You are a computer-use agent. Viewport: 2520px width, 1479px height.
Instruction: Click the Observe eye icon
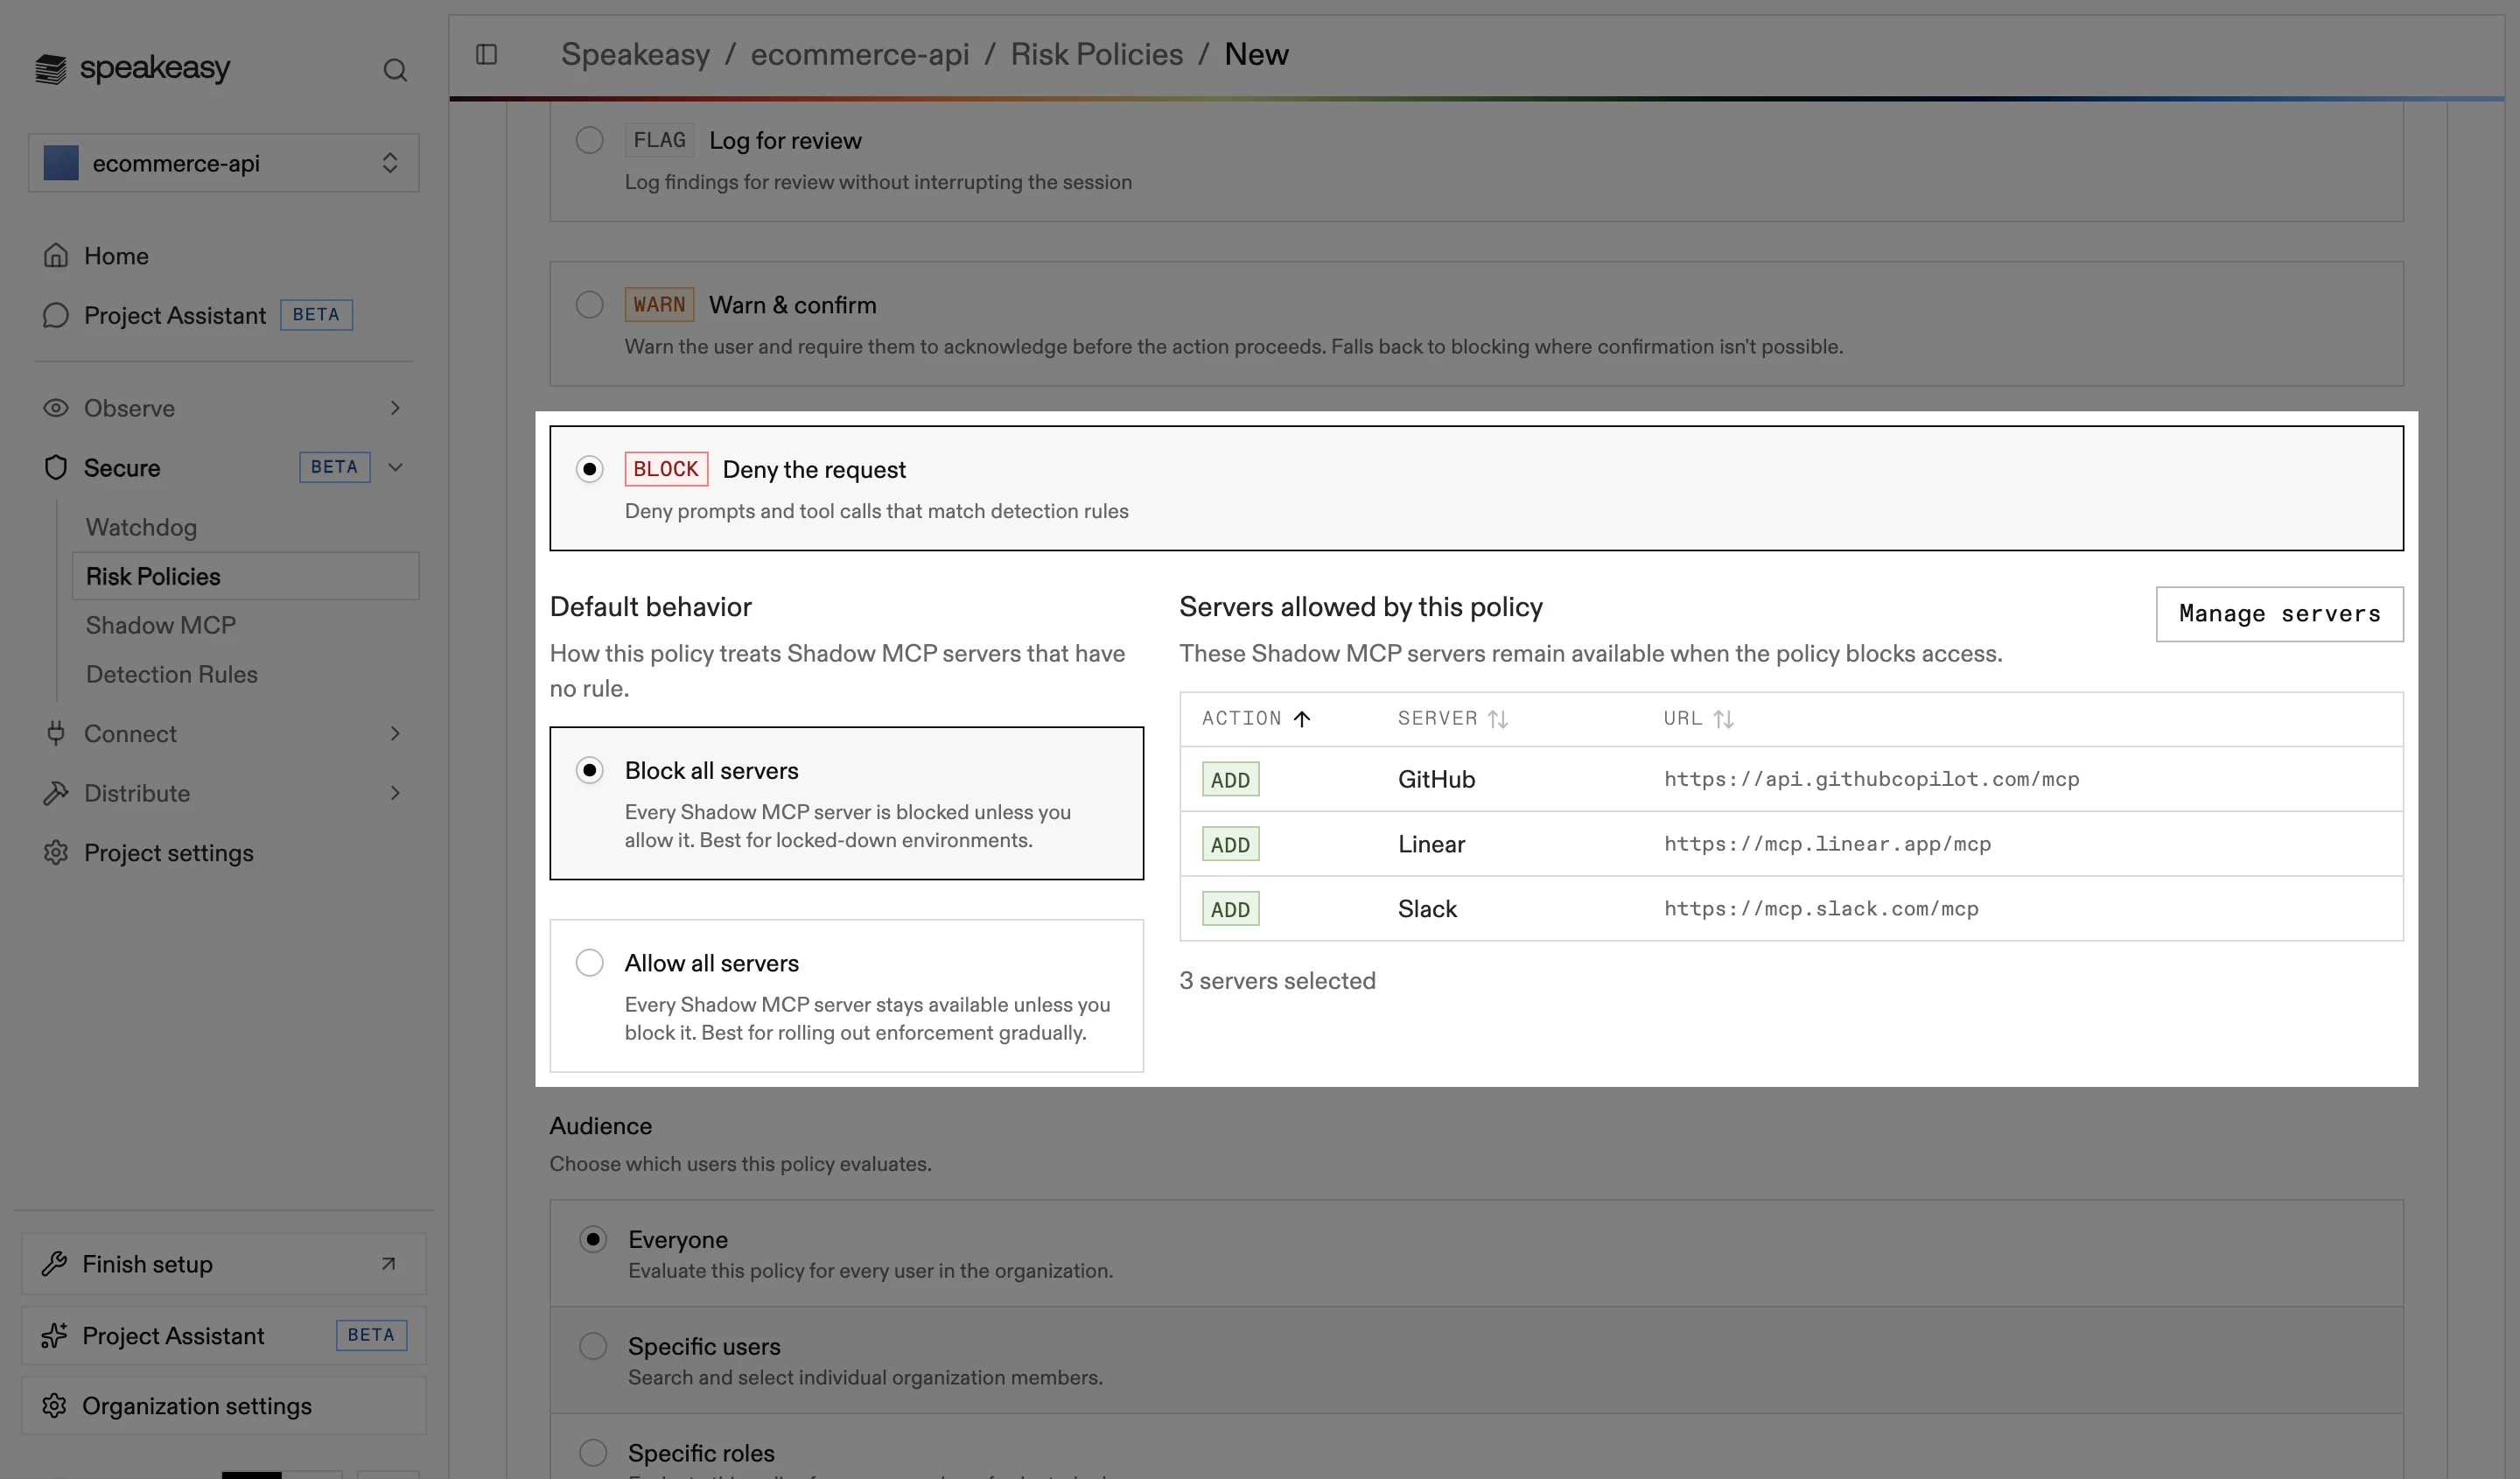tap(56, 408)
